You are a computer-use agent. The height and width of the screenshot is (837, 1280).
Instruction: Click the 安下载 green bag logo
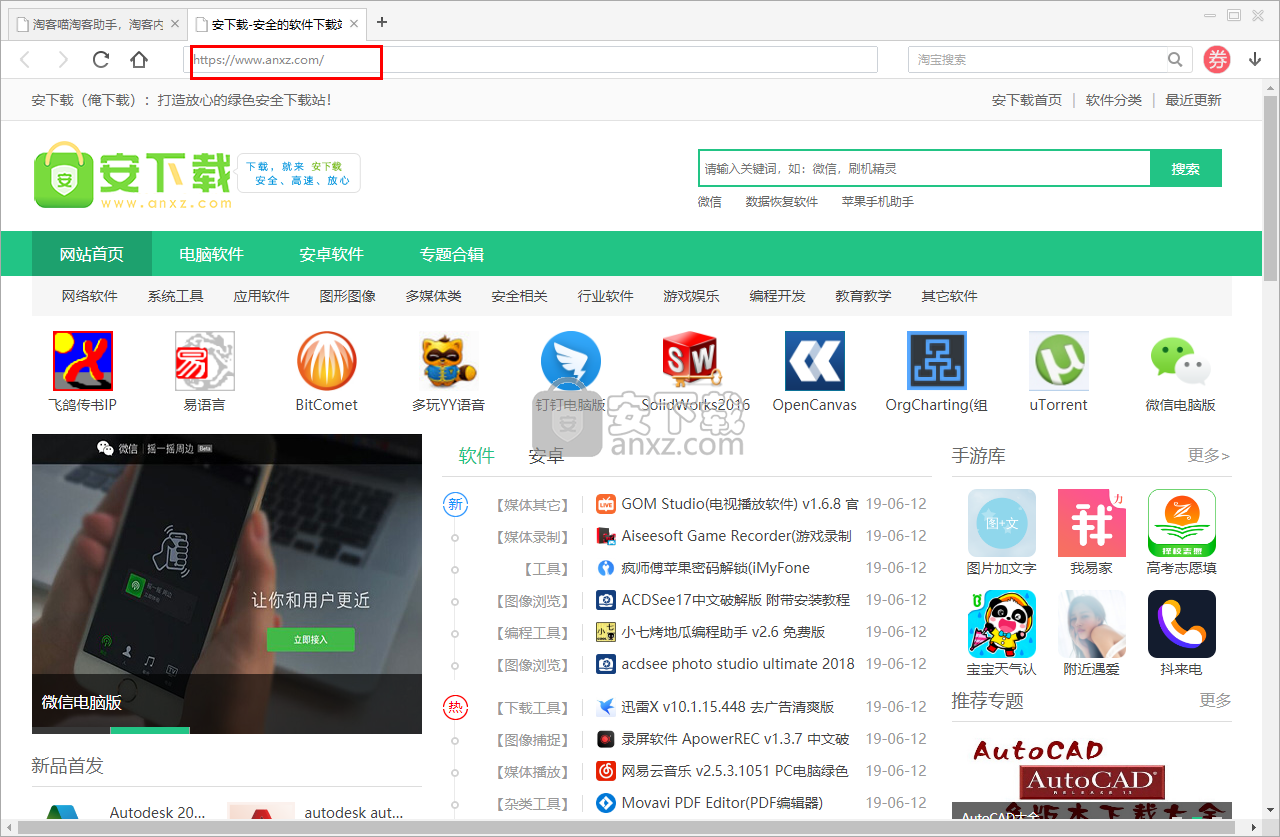[x=63, y=175]
